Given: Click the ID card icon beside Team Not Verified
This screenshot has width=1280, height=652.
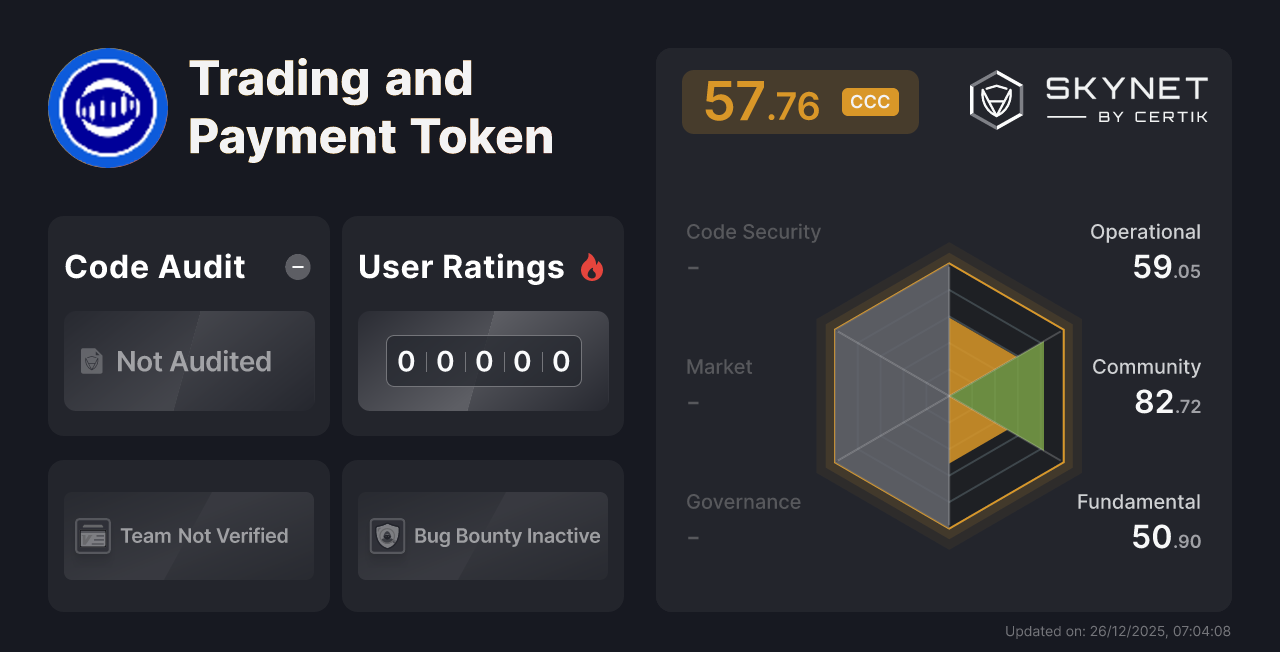Looking at the screenshot, I should pyautogui.click(x=93, y=536).
